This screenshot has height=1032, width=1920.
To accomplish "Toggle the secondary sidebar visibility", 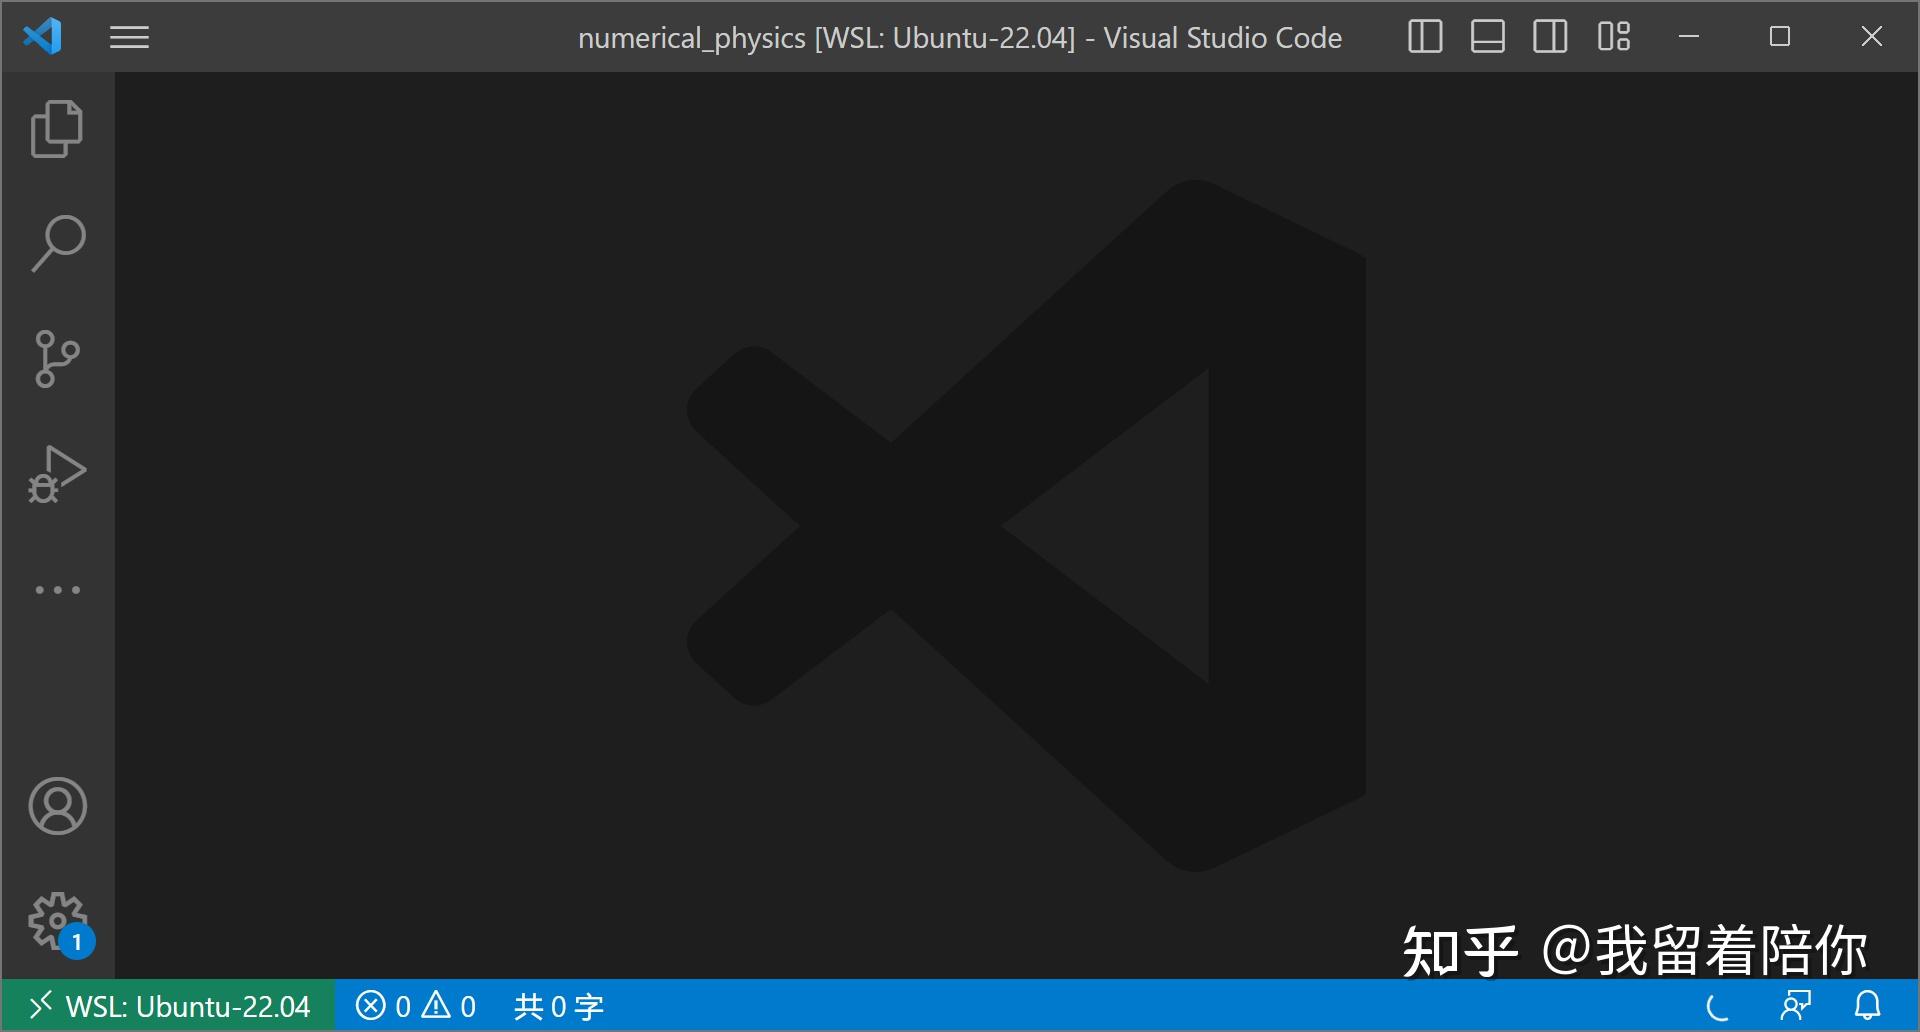I will pyautogui.click(x=1549, y=37).
